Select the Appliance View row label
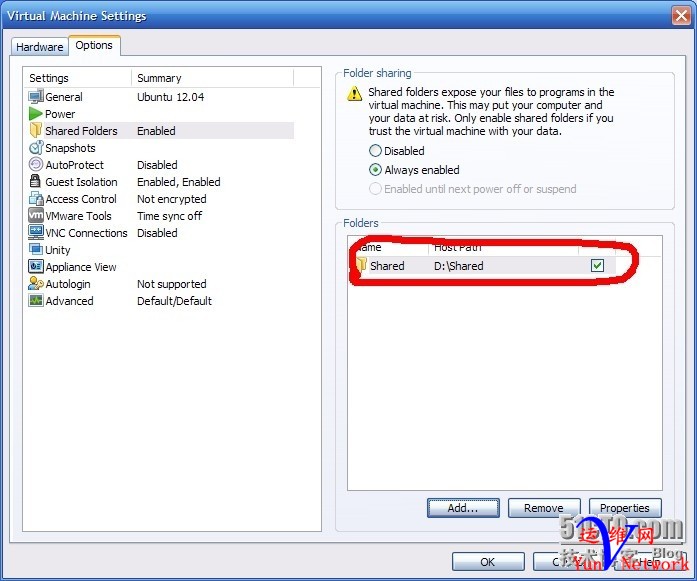The height and width of the screenshot is (581, 697). 81,267
